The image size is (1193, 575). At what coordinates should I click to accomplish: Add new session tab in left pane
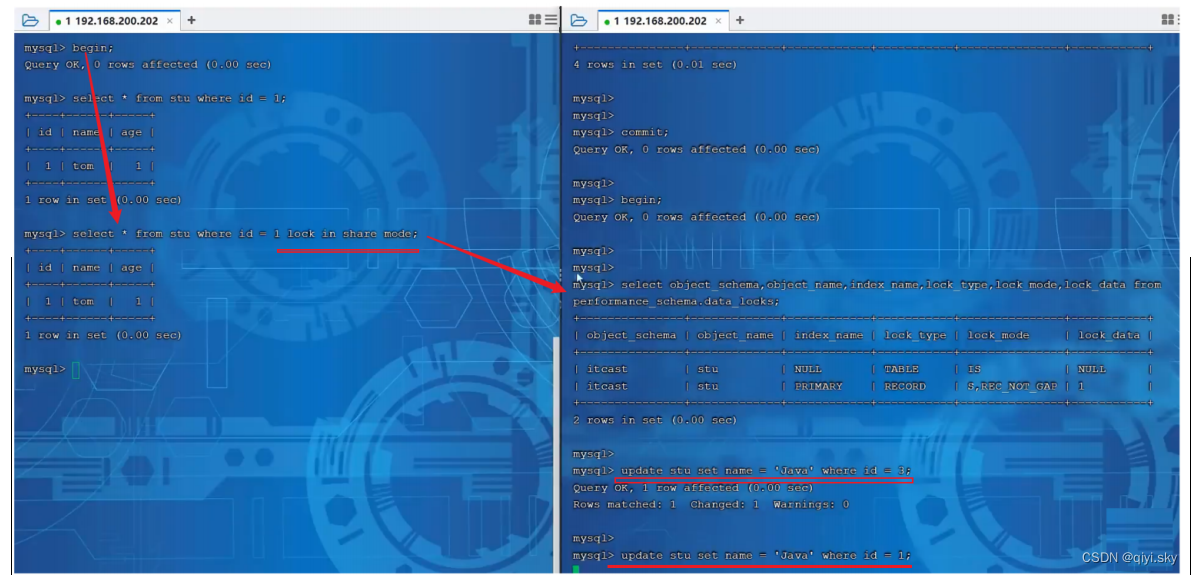(191, 21)
